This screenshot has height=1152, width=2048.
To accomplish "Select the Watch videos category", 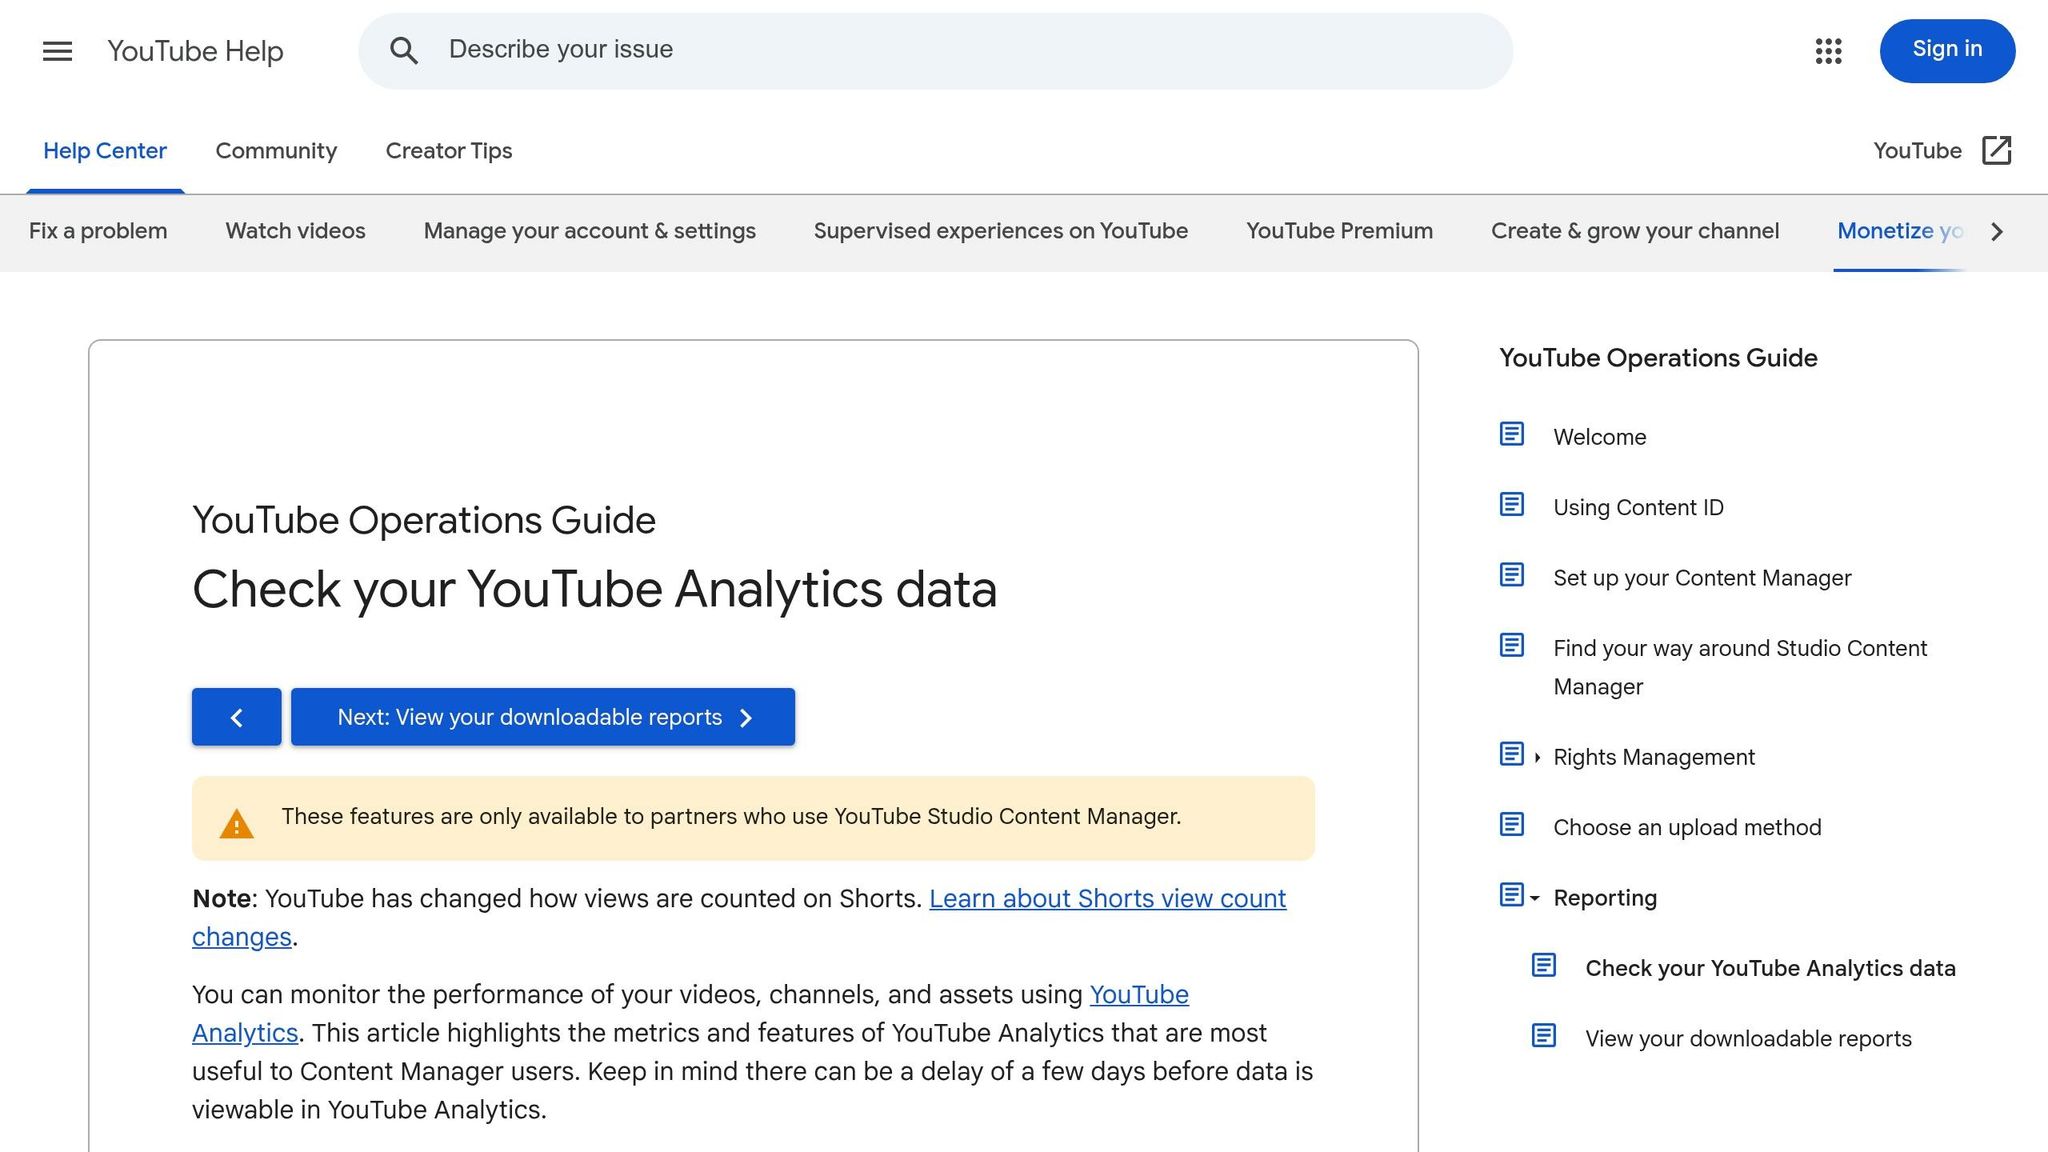I will coord(295,231).
